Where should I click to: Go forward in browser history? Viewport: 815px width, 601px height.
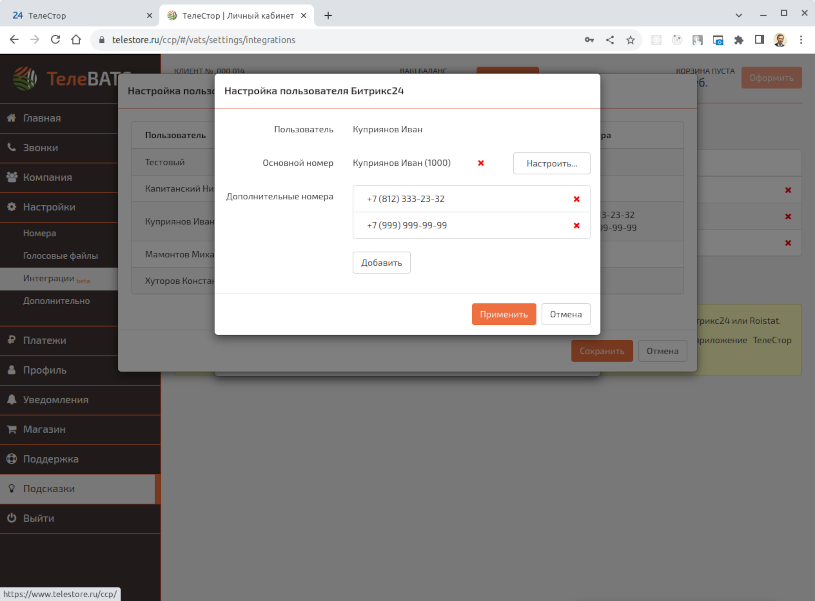coord(35,40)
